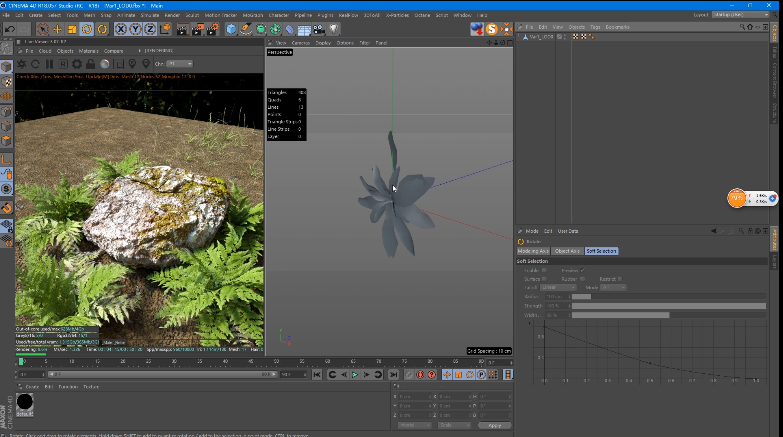
Task: Add a floor/environment grid object
Action: (x=304, y=29)
